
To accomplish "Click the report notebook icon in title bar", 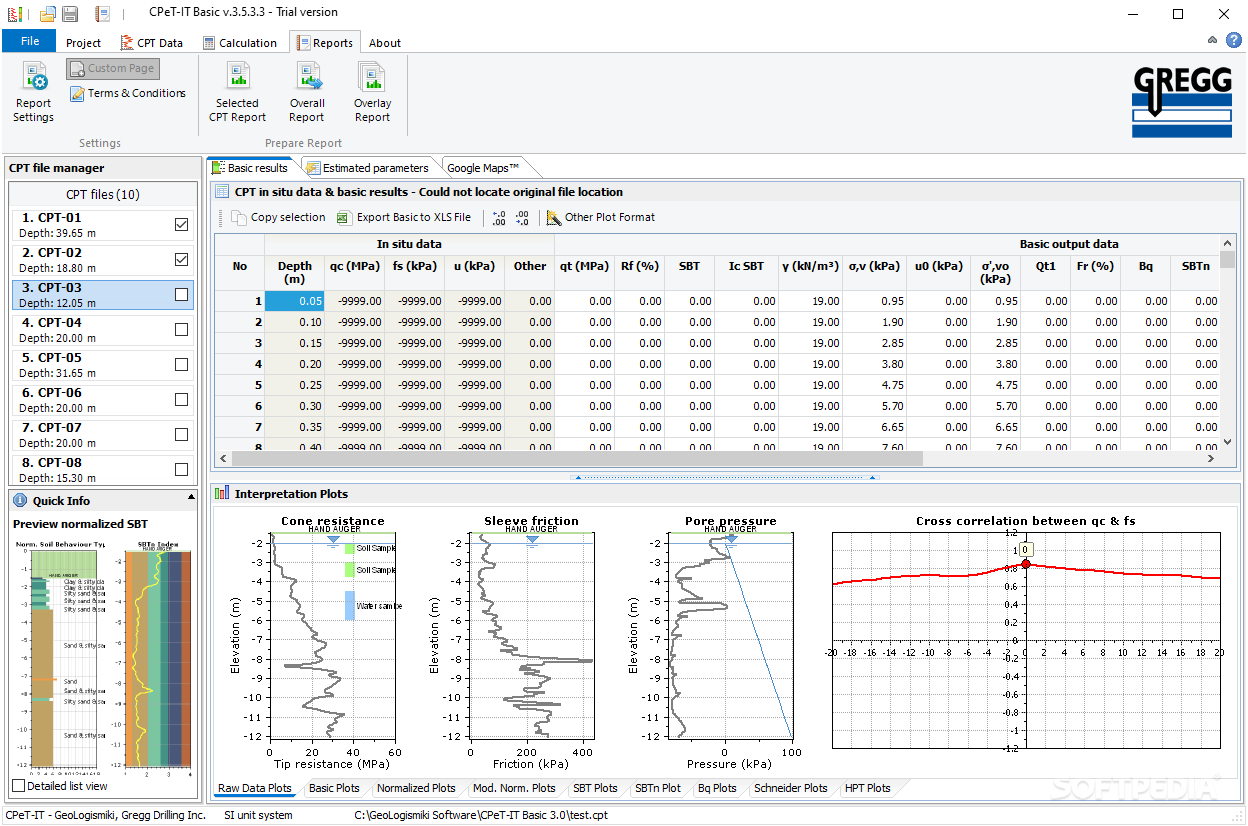I will click(102, 13).
